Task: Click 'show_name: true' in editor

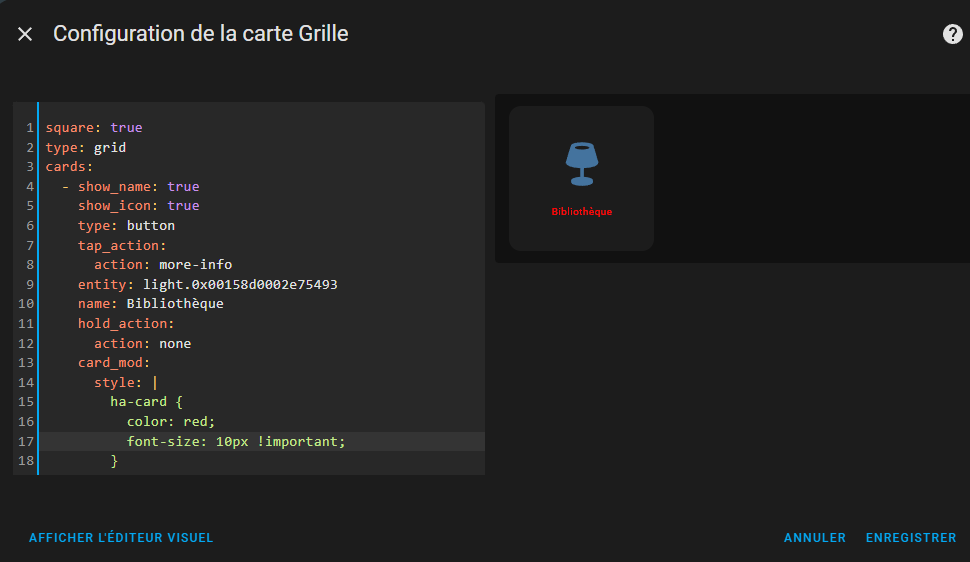Action: tap(139, 186)
